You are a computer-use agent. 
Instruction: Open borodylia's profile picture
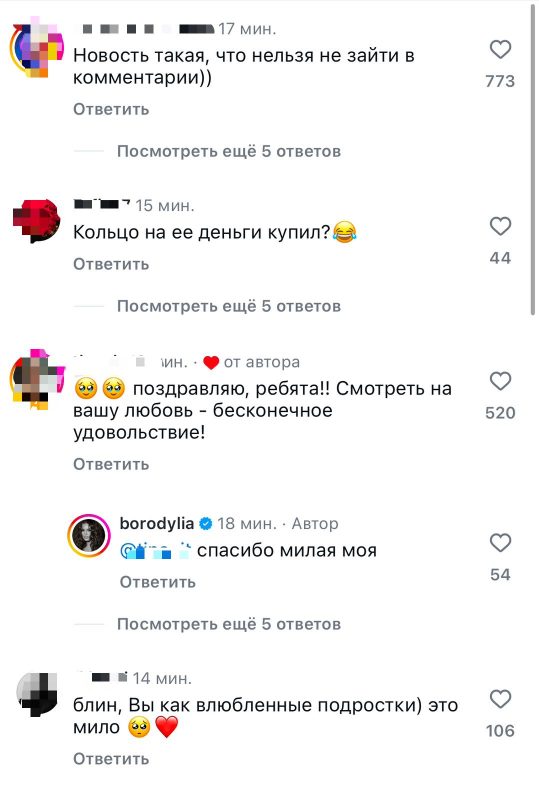(89, 536)
